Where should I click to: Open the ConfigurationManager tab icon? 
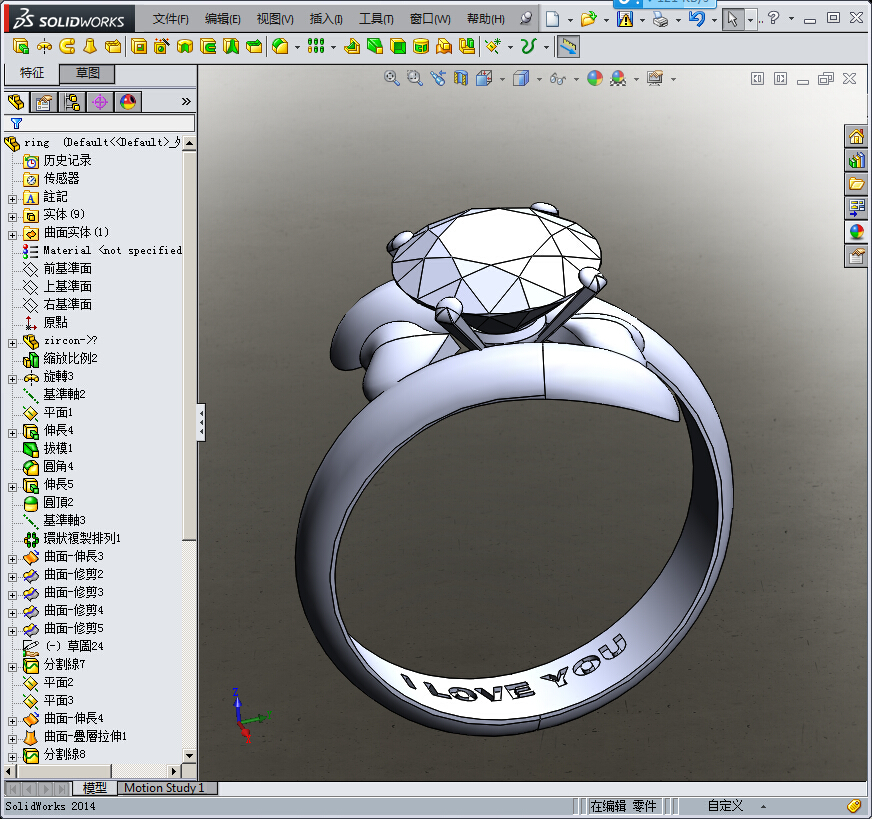[72, 102]
